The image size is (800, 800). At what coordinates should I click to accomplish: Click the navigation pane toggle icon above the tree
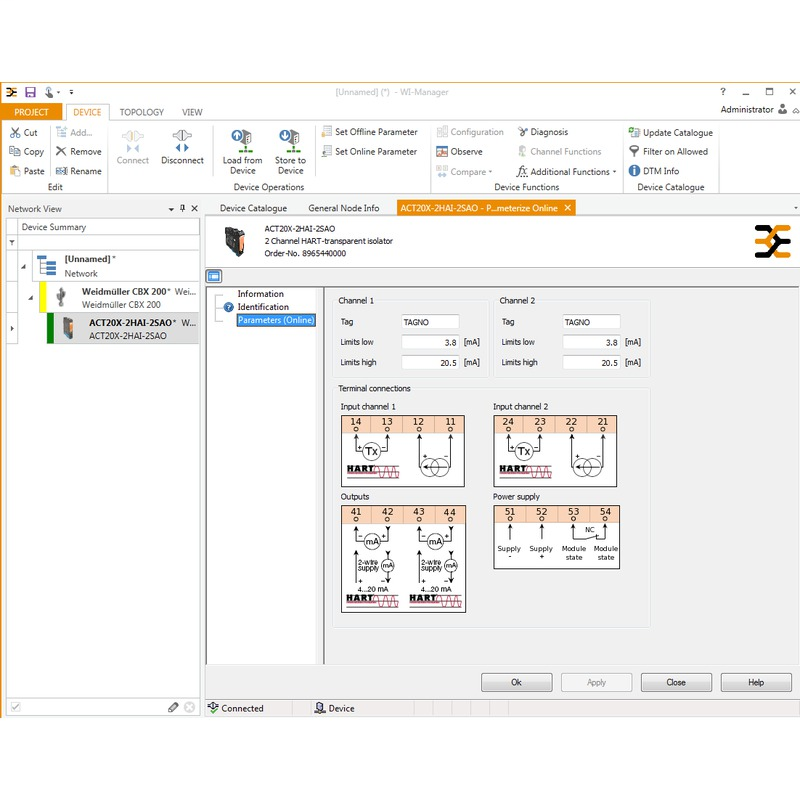[x=214, y=276]
